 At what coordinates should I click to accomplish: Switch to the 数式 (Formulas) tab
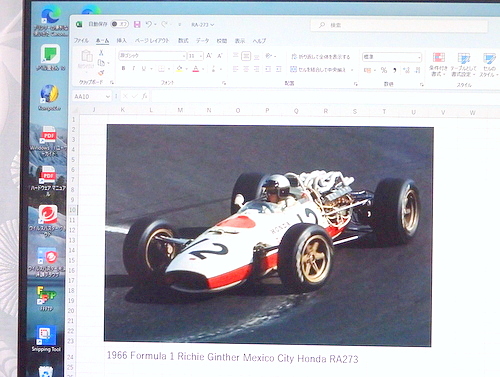[x=183, y=41]
